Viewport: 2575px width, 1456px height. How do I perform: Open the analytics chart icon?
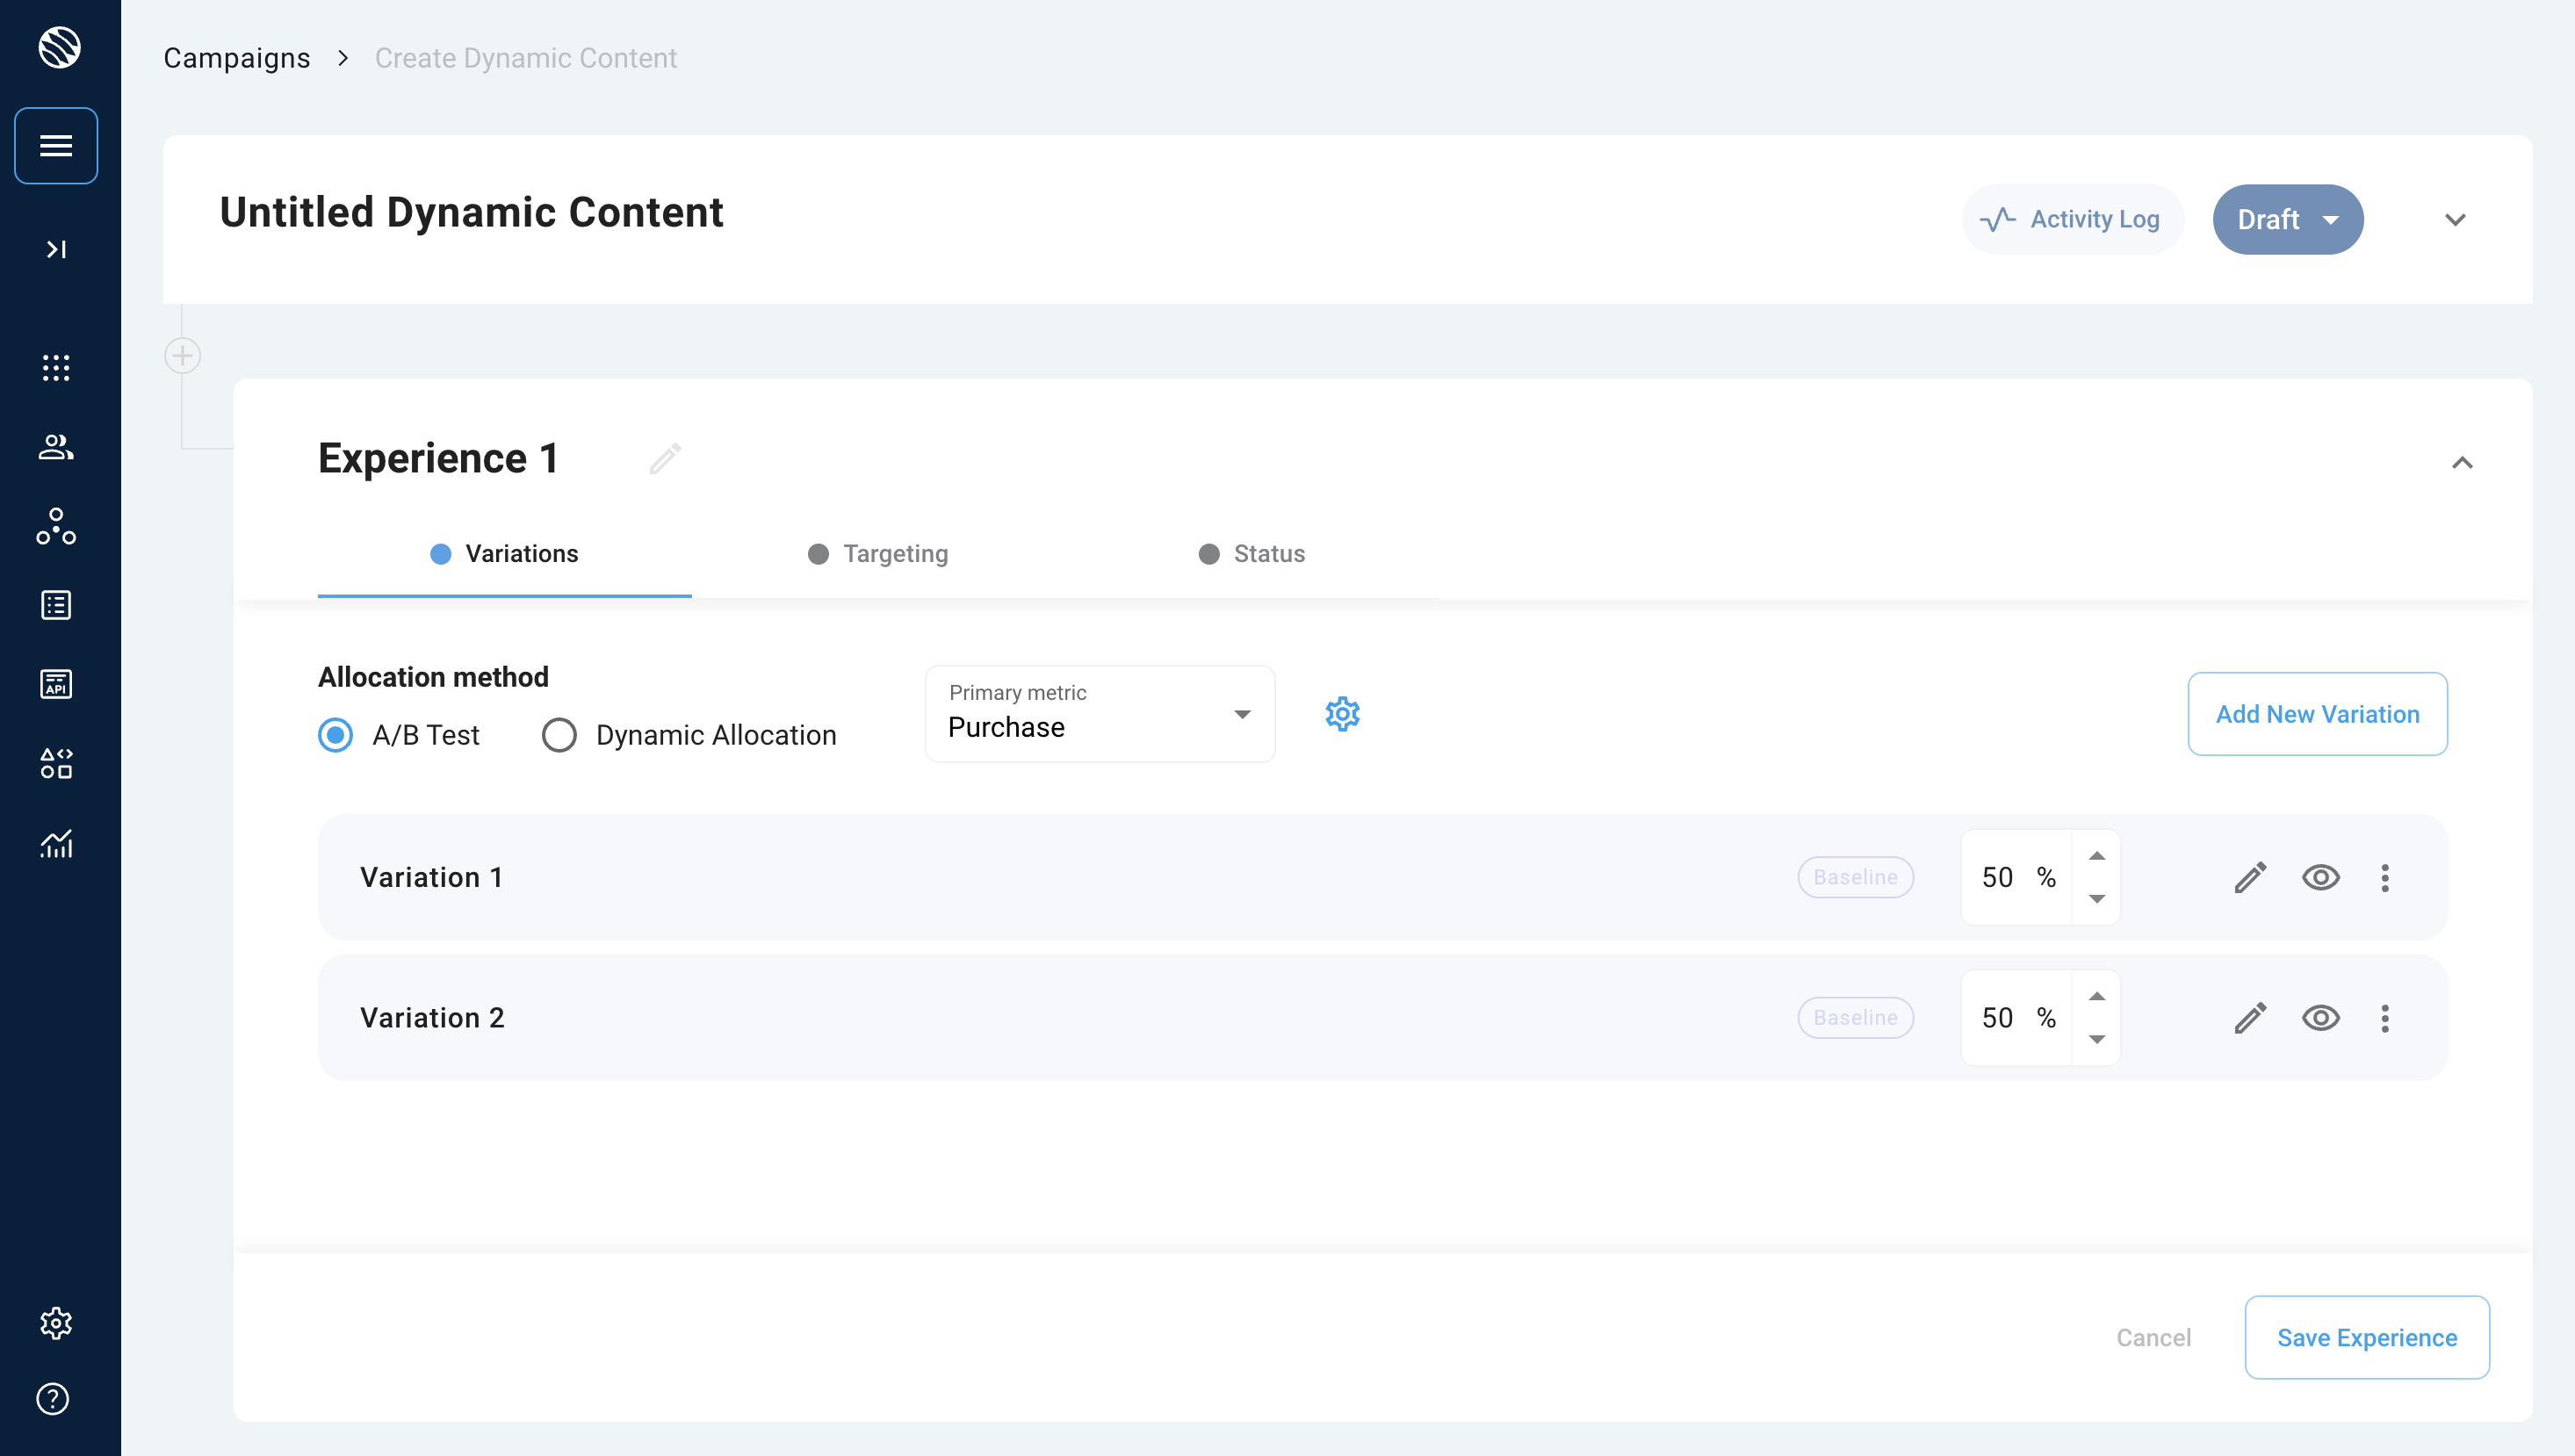click(x=56, y=843)
